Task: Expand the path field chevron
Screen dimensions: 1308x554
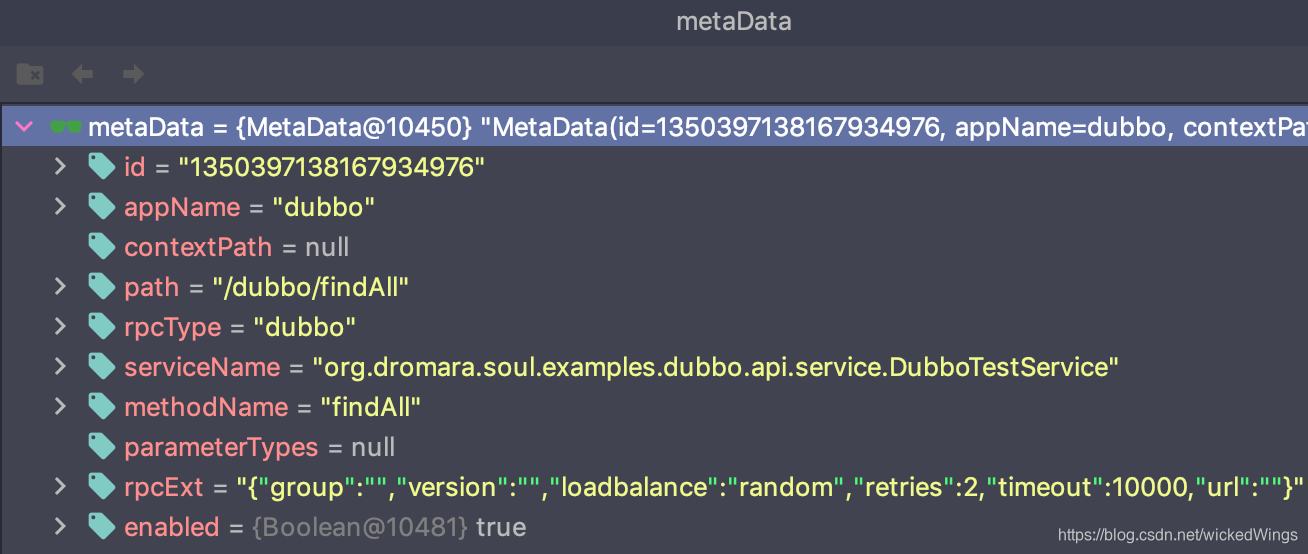Action: coord(60,286)
